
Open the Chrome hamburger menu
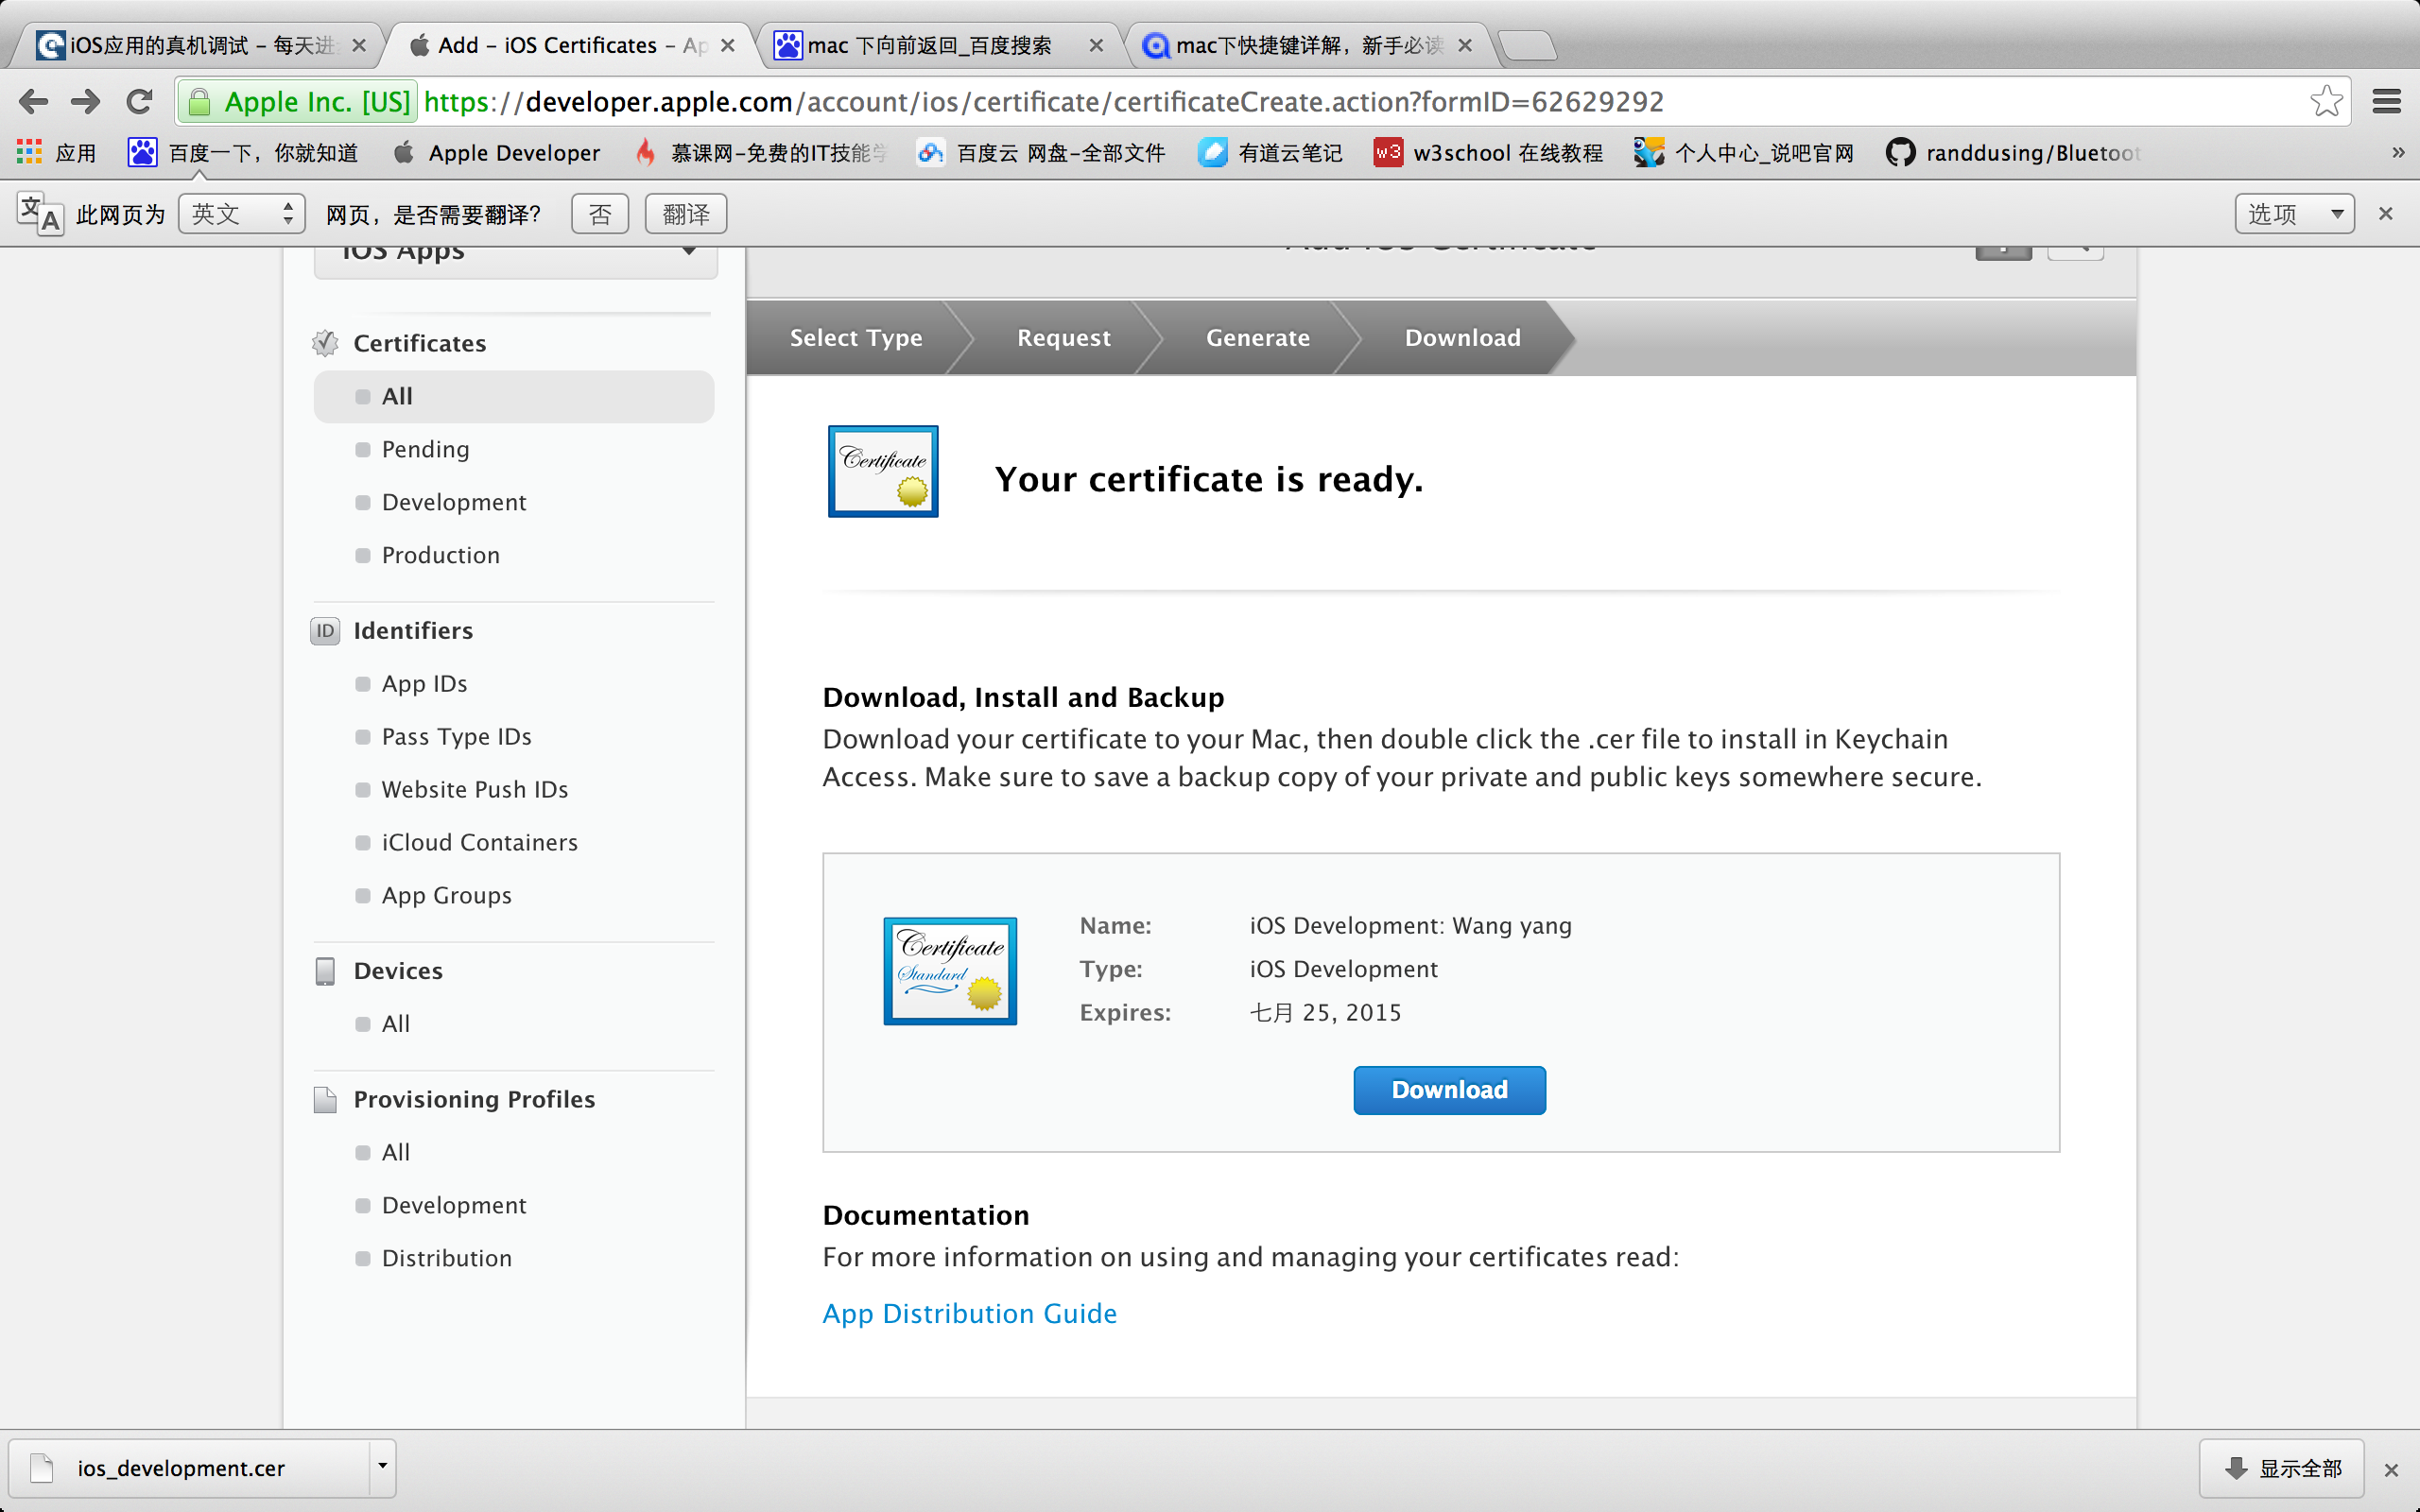tap(2387, 101)
